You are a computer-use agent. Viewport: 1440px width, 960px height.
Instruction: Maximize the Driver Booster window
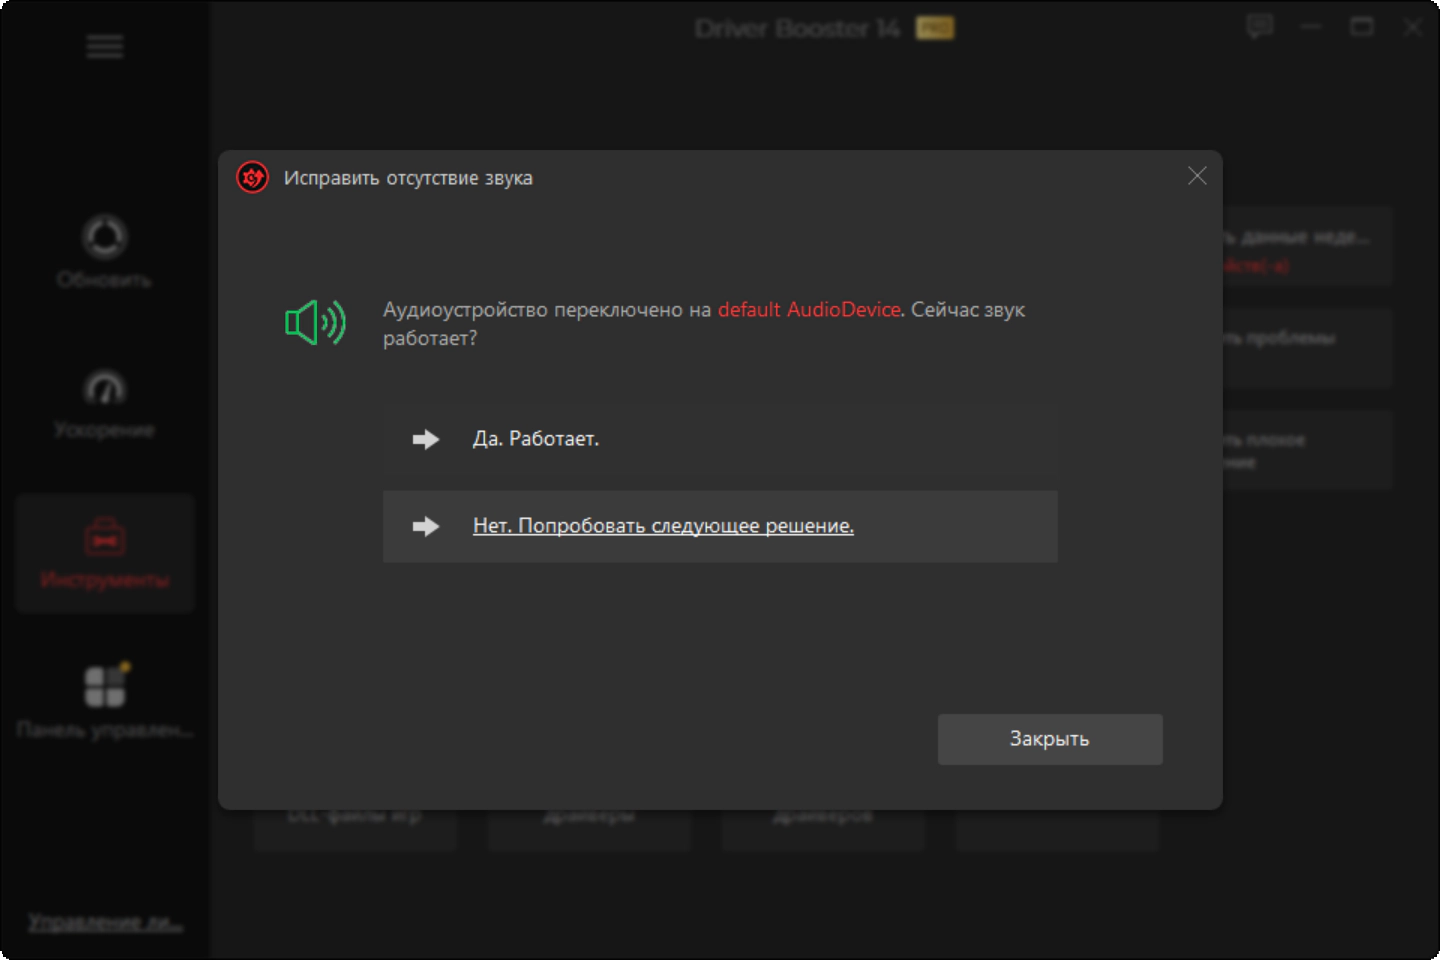pos(1362,27)
